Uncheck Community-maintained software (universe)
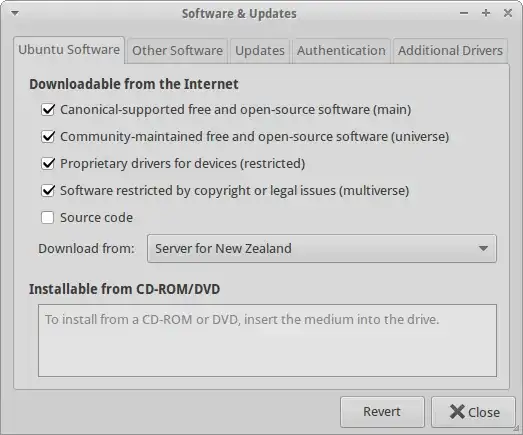523x435 pixels. [x=48, y=136]
